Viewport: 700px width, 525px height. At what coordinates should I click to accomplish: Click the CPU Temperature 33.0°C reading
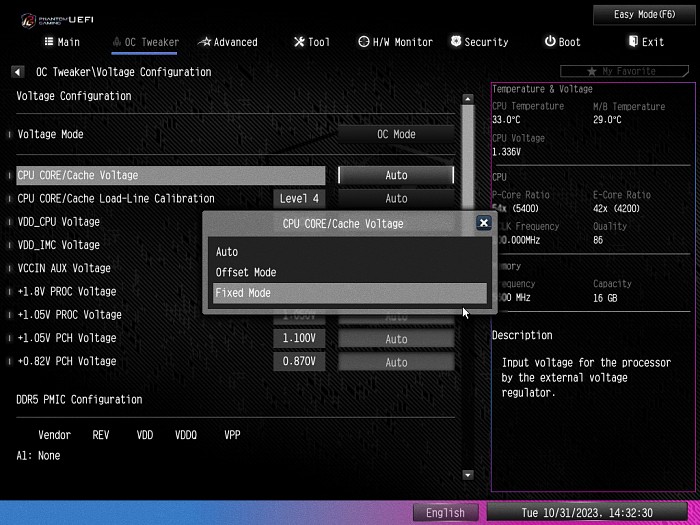click(x=506, y=120)
